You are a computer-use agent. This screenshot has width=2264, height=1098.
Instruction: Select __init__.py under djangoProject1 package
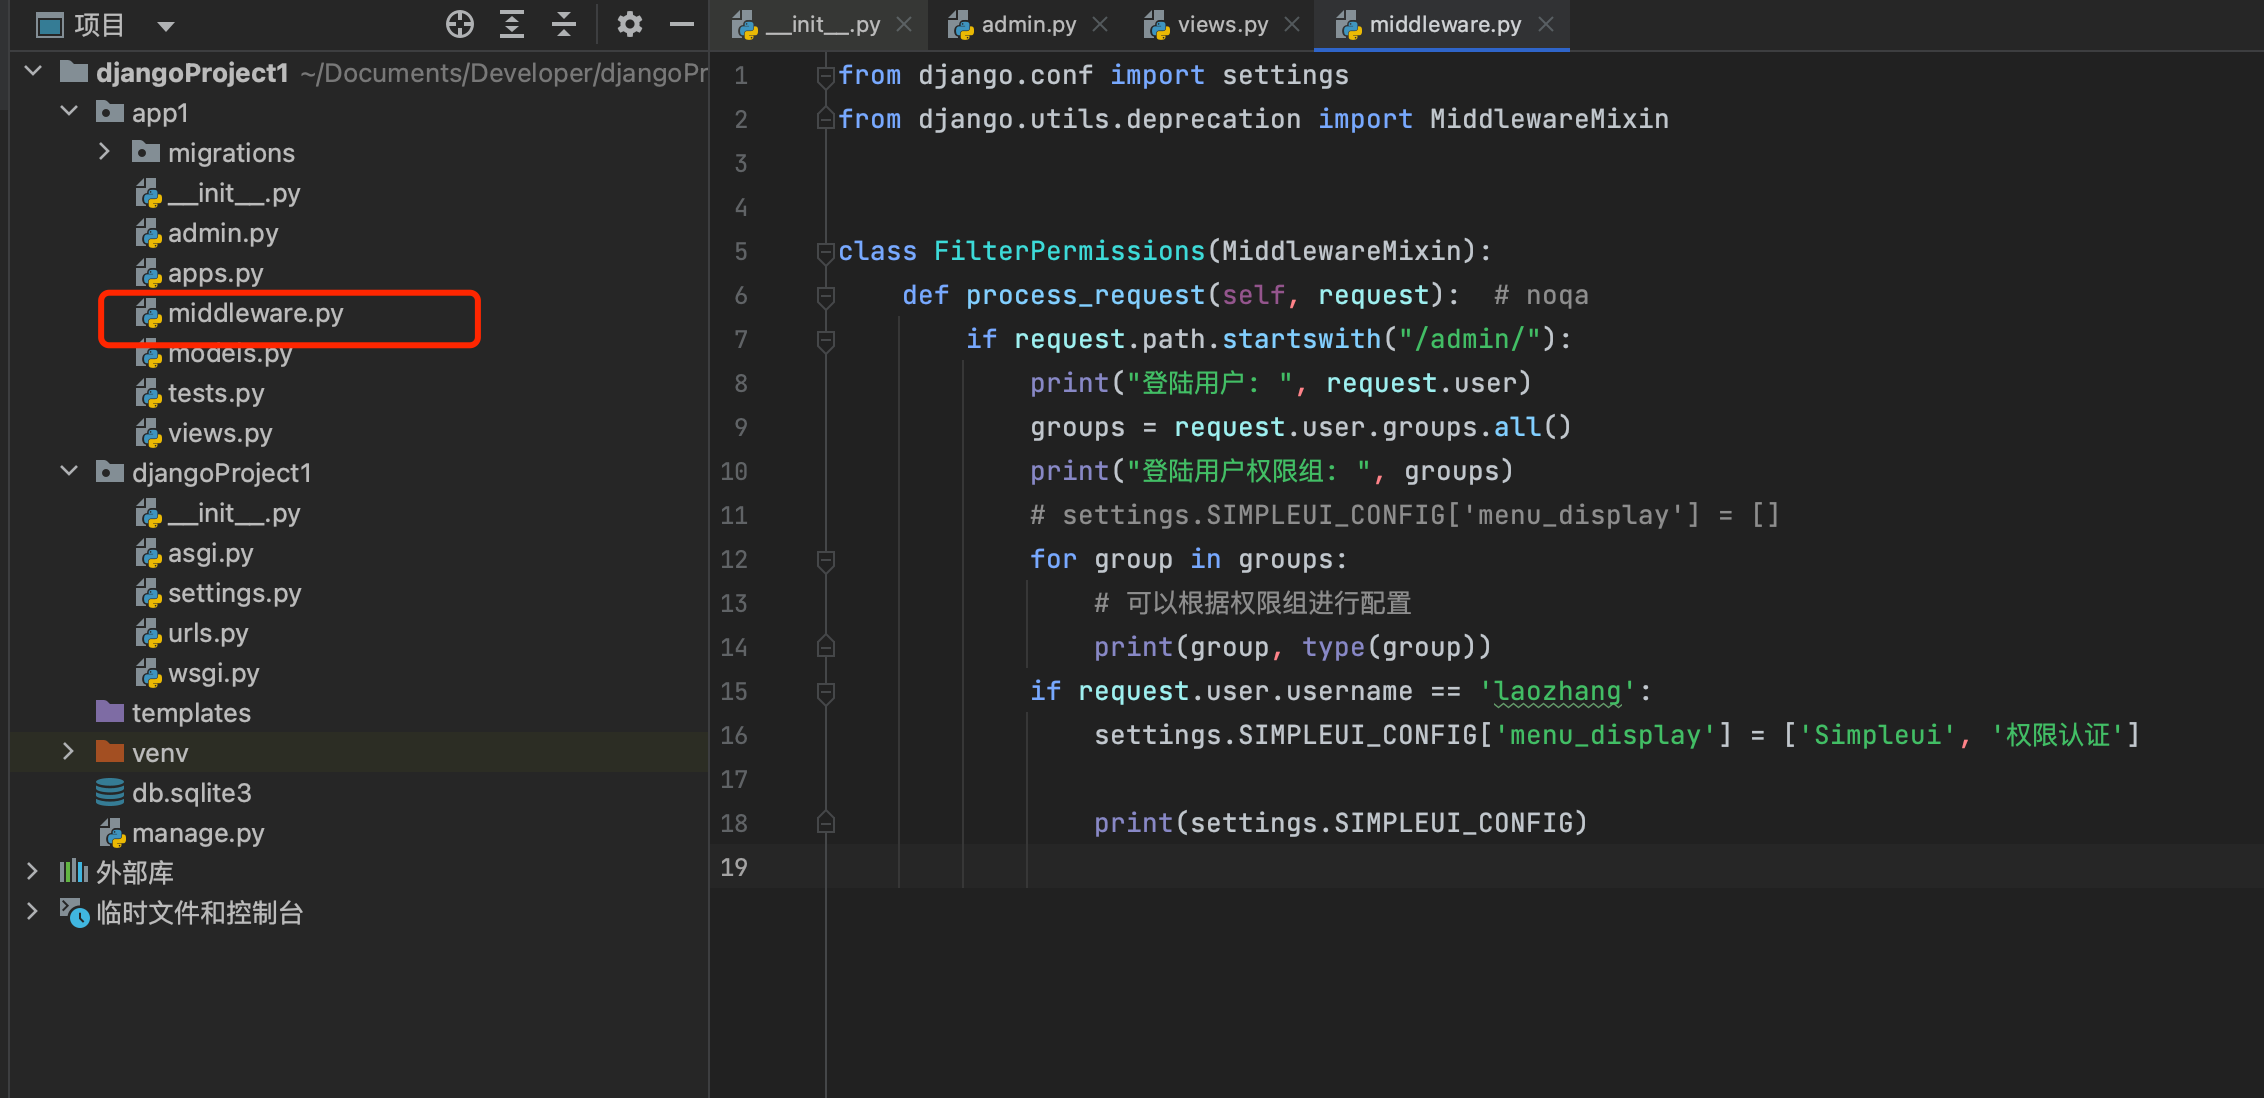click(x=234, y=513)
